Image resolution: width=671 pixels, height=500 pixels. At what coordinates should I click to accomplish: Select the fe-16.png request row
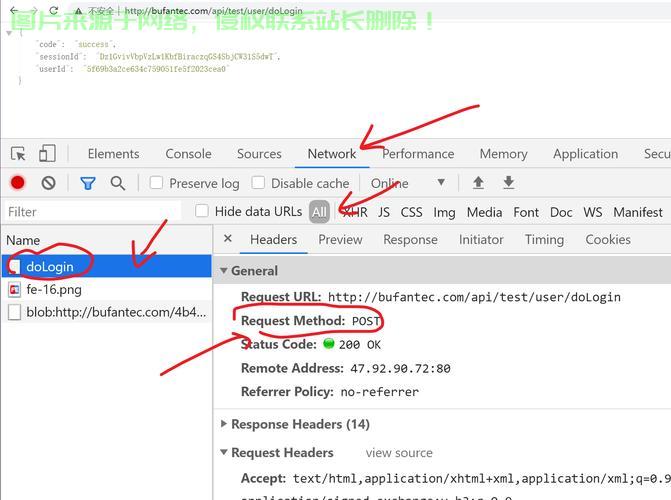(106, 290)
